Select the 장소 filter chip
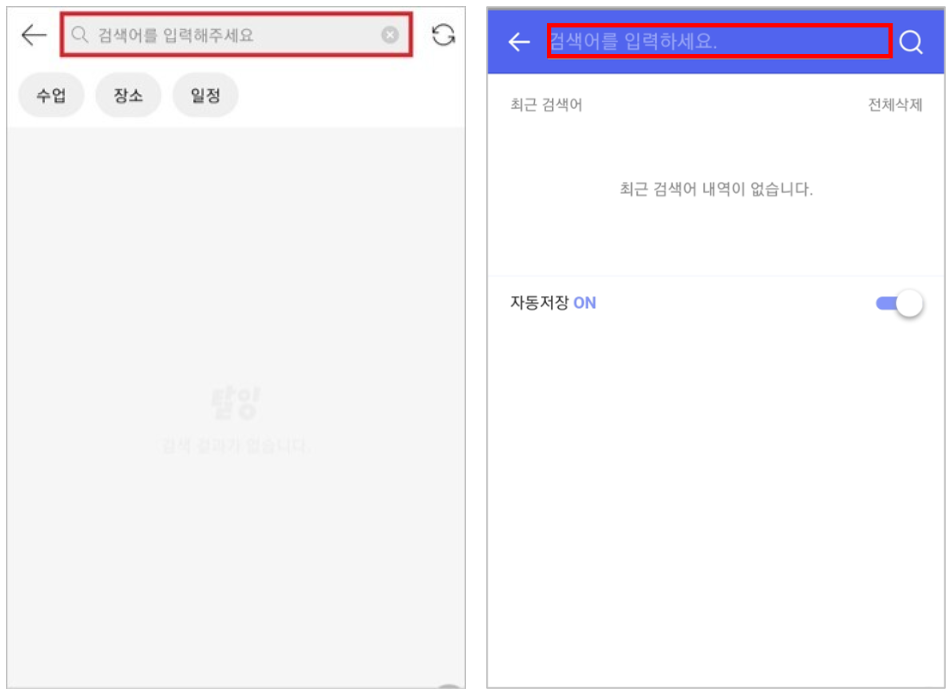The width and height of the screenshot is (950, 692). (128, 95)
